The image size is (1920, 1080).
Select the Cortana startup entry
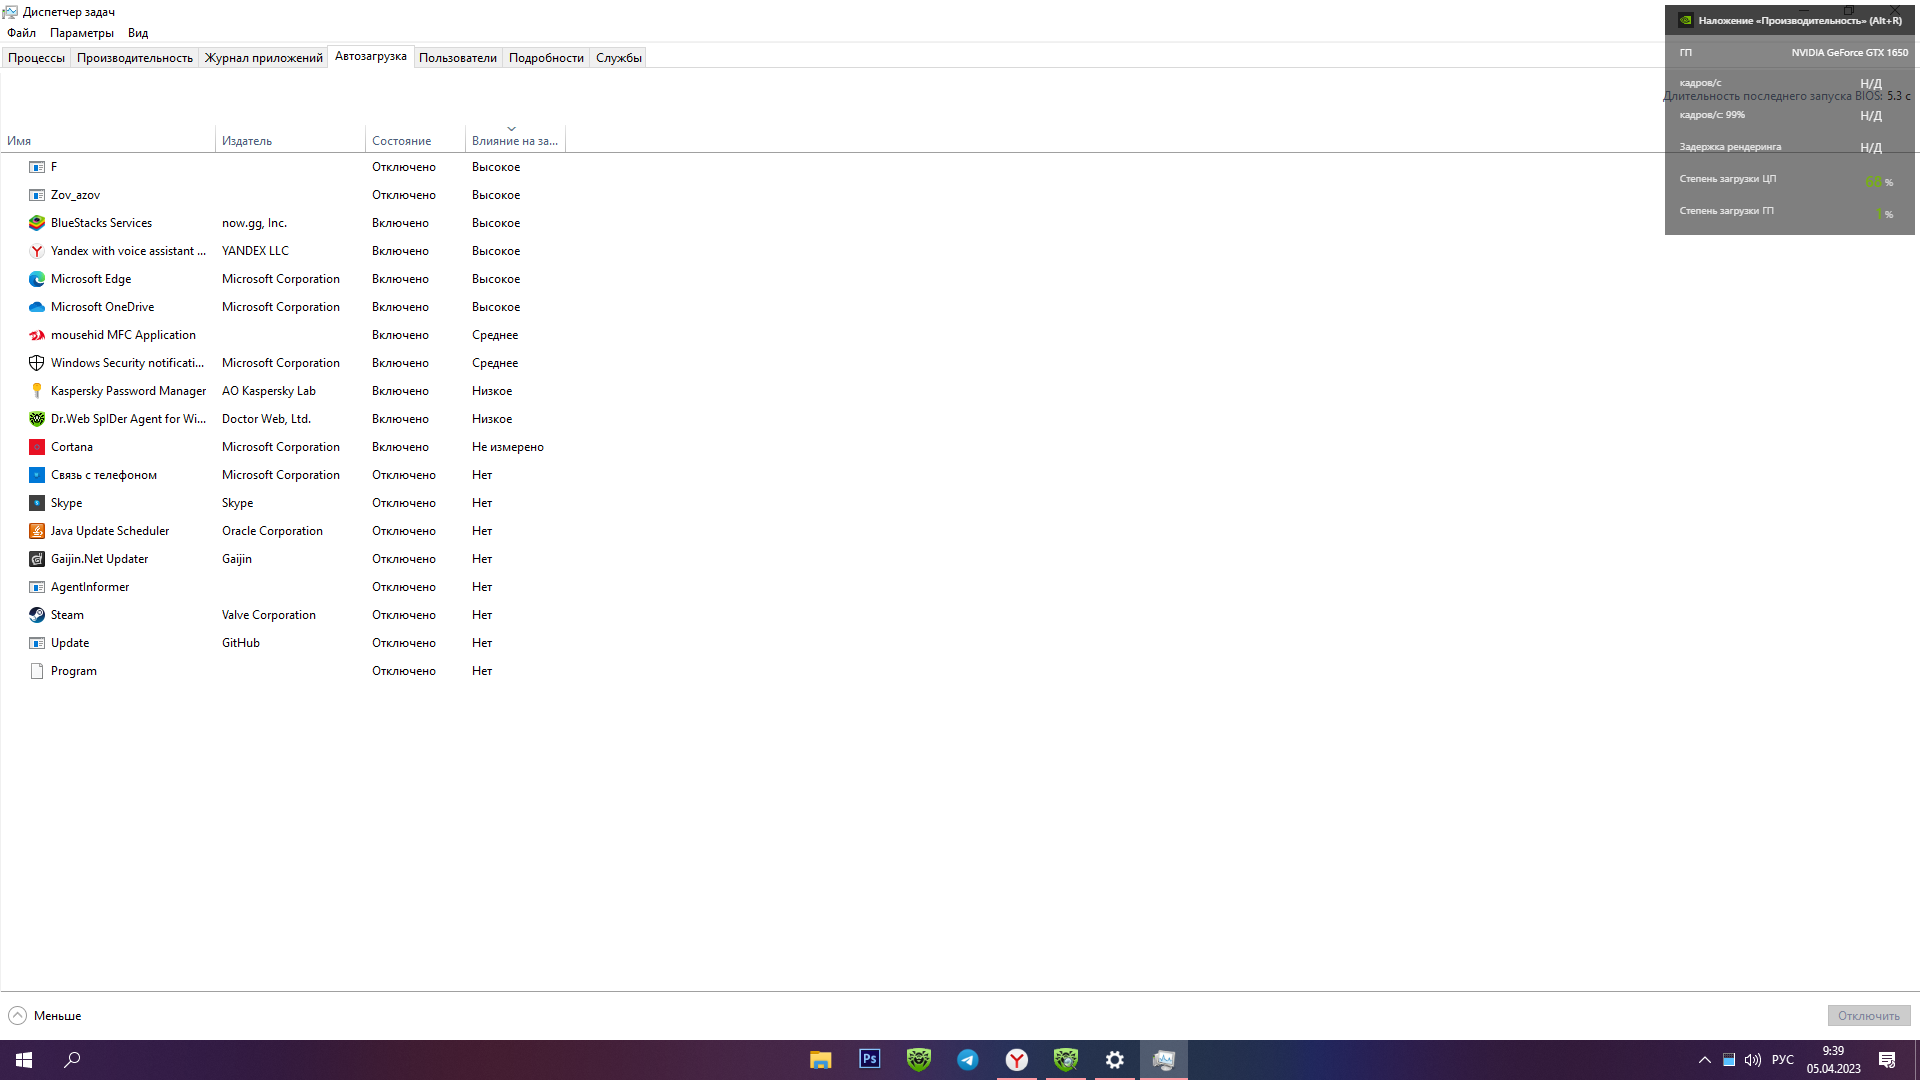coord(72,447)
